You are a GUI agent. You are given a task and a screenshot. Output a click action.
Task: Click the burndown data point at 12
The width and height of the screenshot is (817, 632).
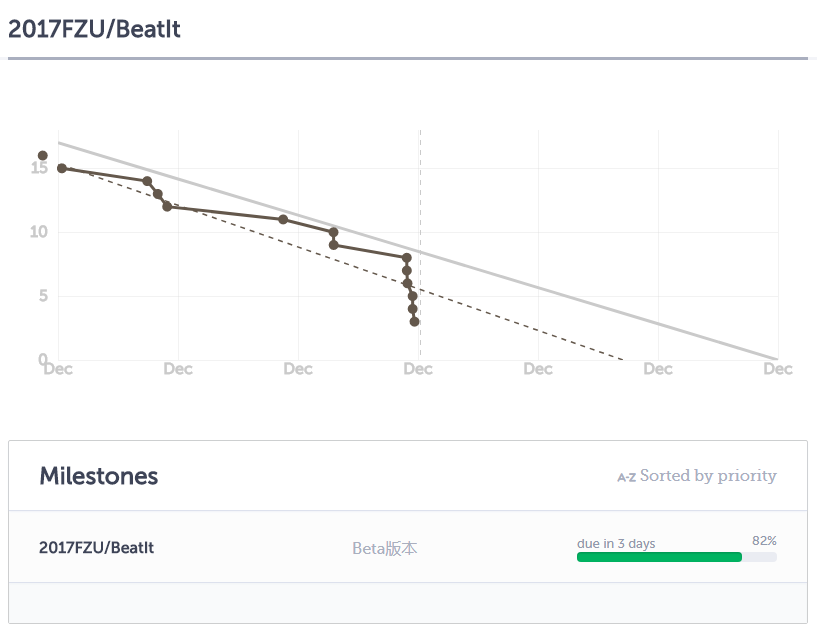(167, 206)
